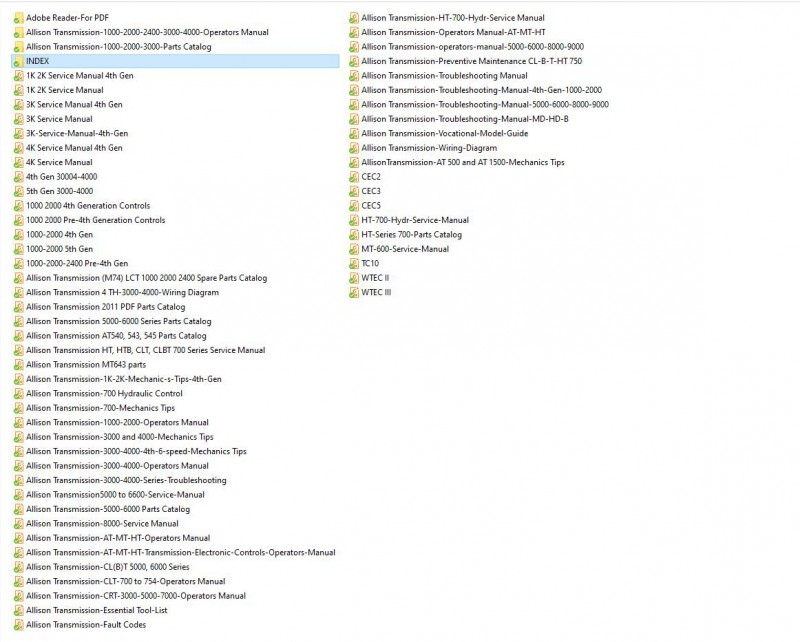Viewport: 800px width, 642px height.
Task: Click the PDF icon beside MT-600-Service-Manual
Action: point(354,249)
